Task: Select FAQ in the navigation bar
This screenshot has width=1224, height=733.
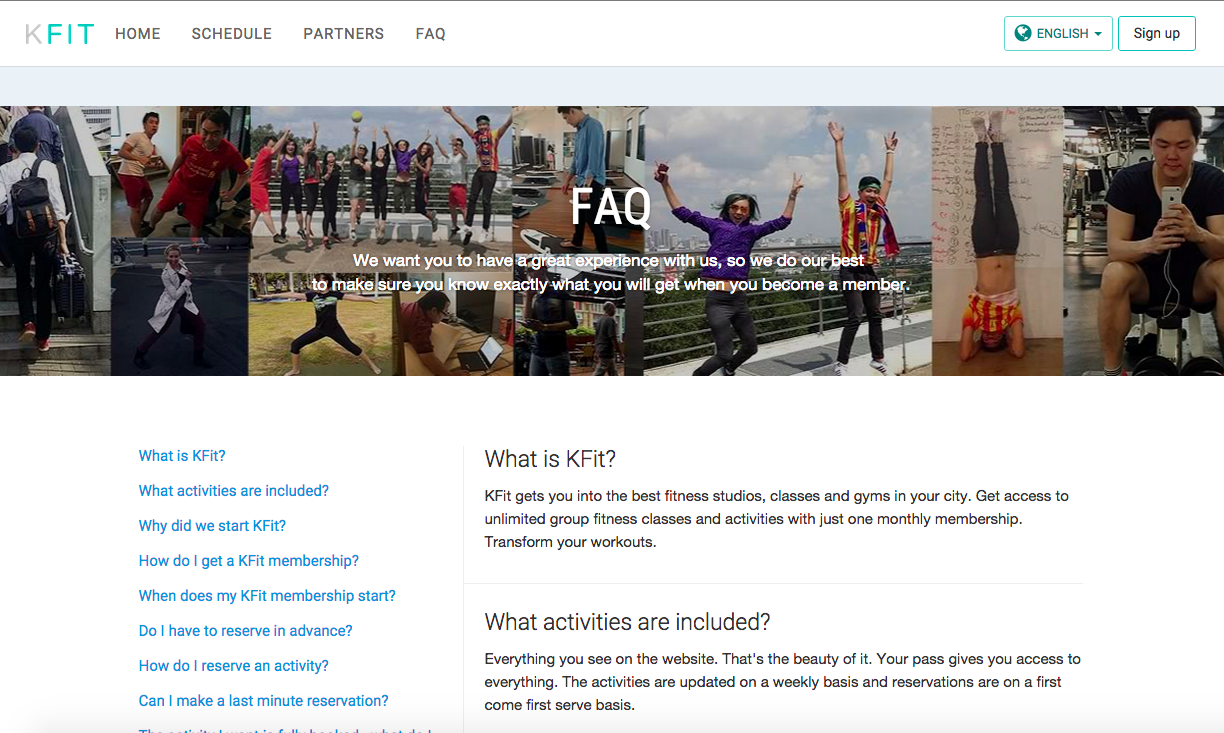Action: click(431, 34)
